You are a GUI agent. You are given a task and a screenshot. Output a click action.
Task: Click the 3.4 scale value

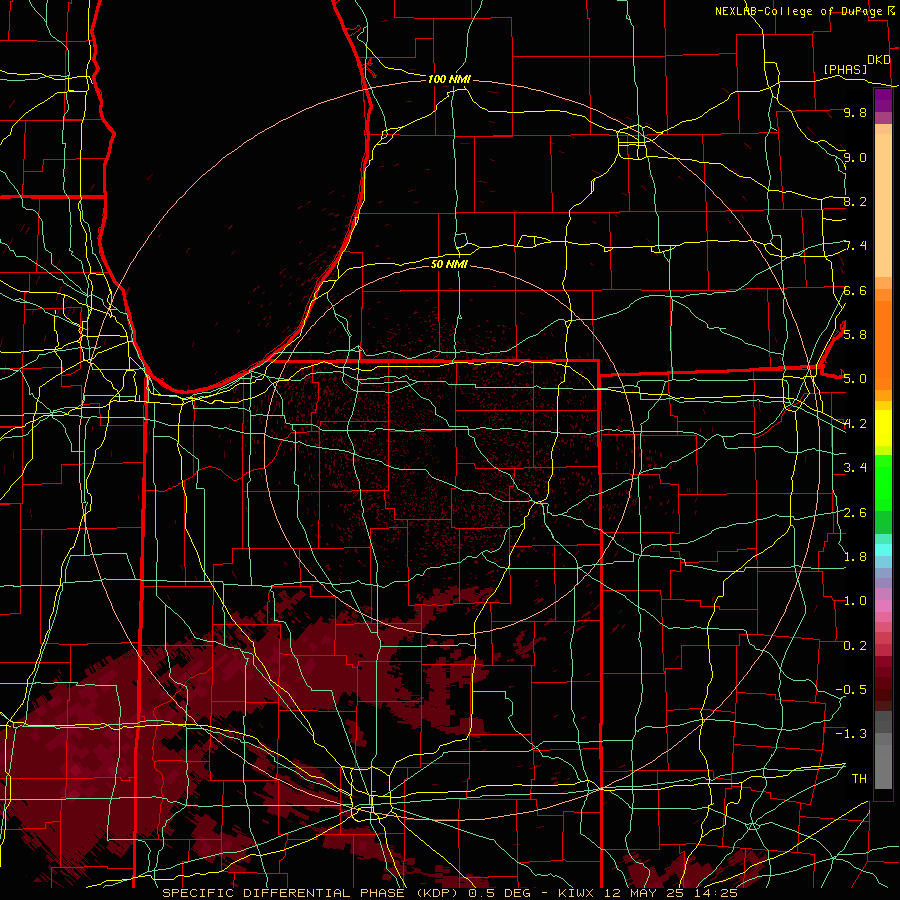tap(855, 468)
